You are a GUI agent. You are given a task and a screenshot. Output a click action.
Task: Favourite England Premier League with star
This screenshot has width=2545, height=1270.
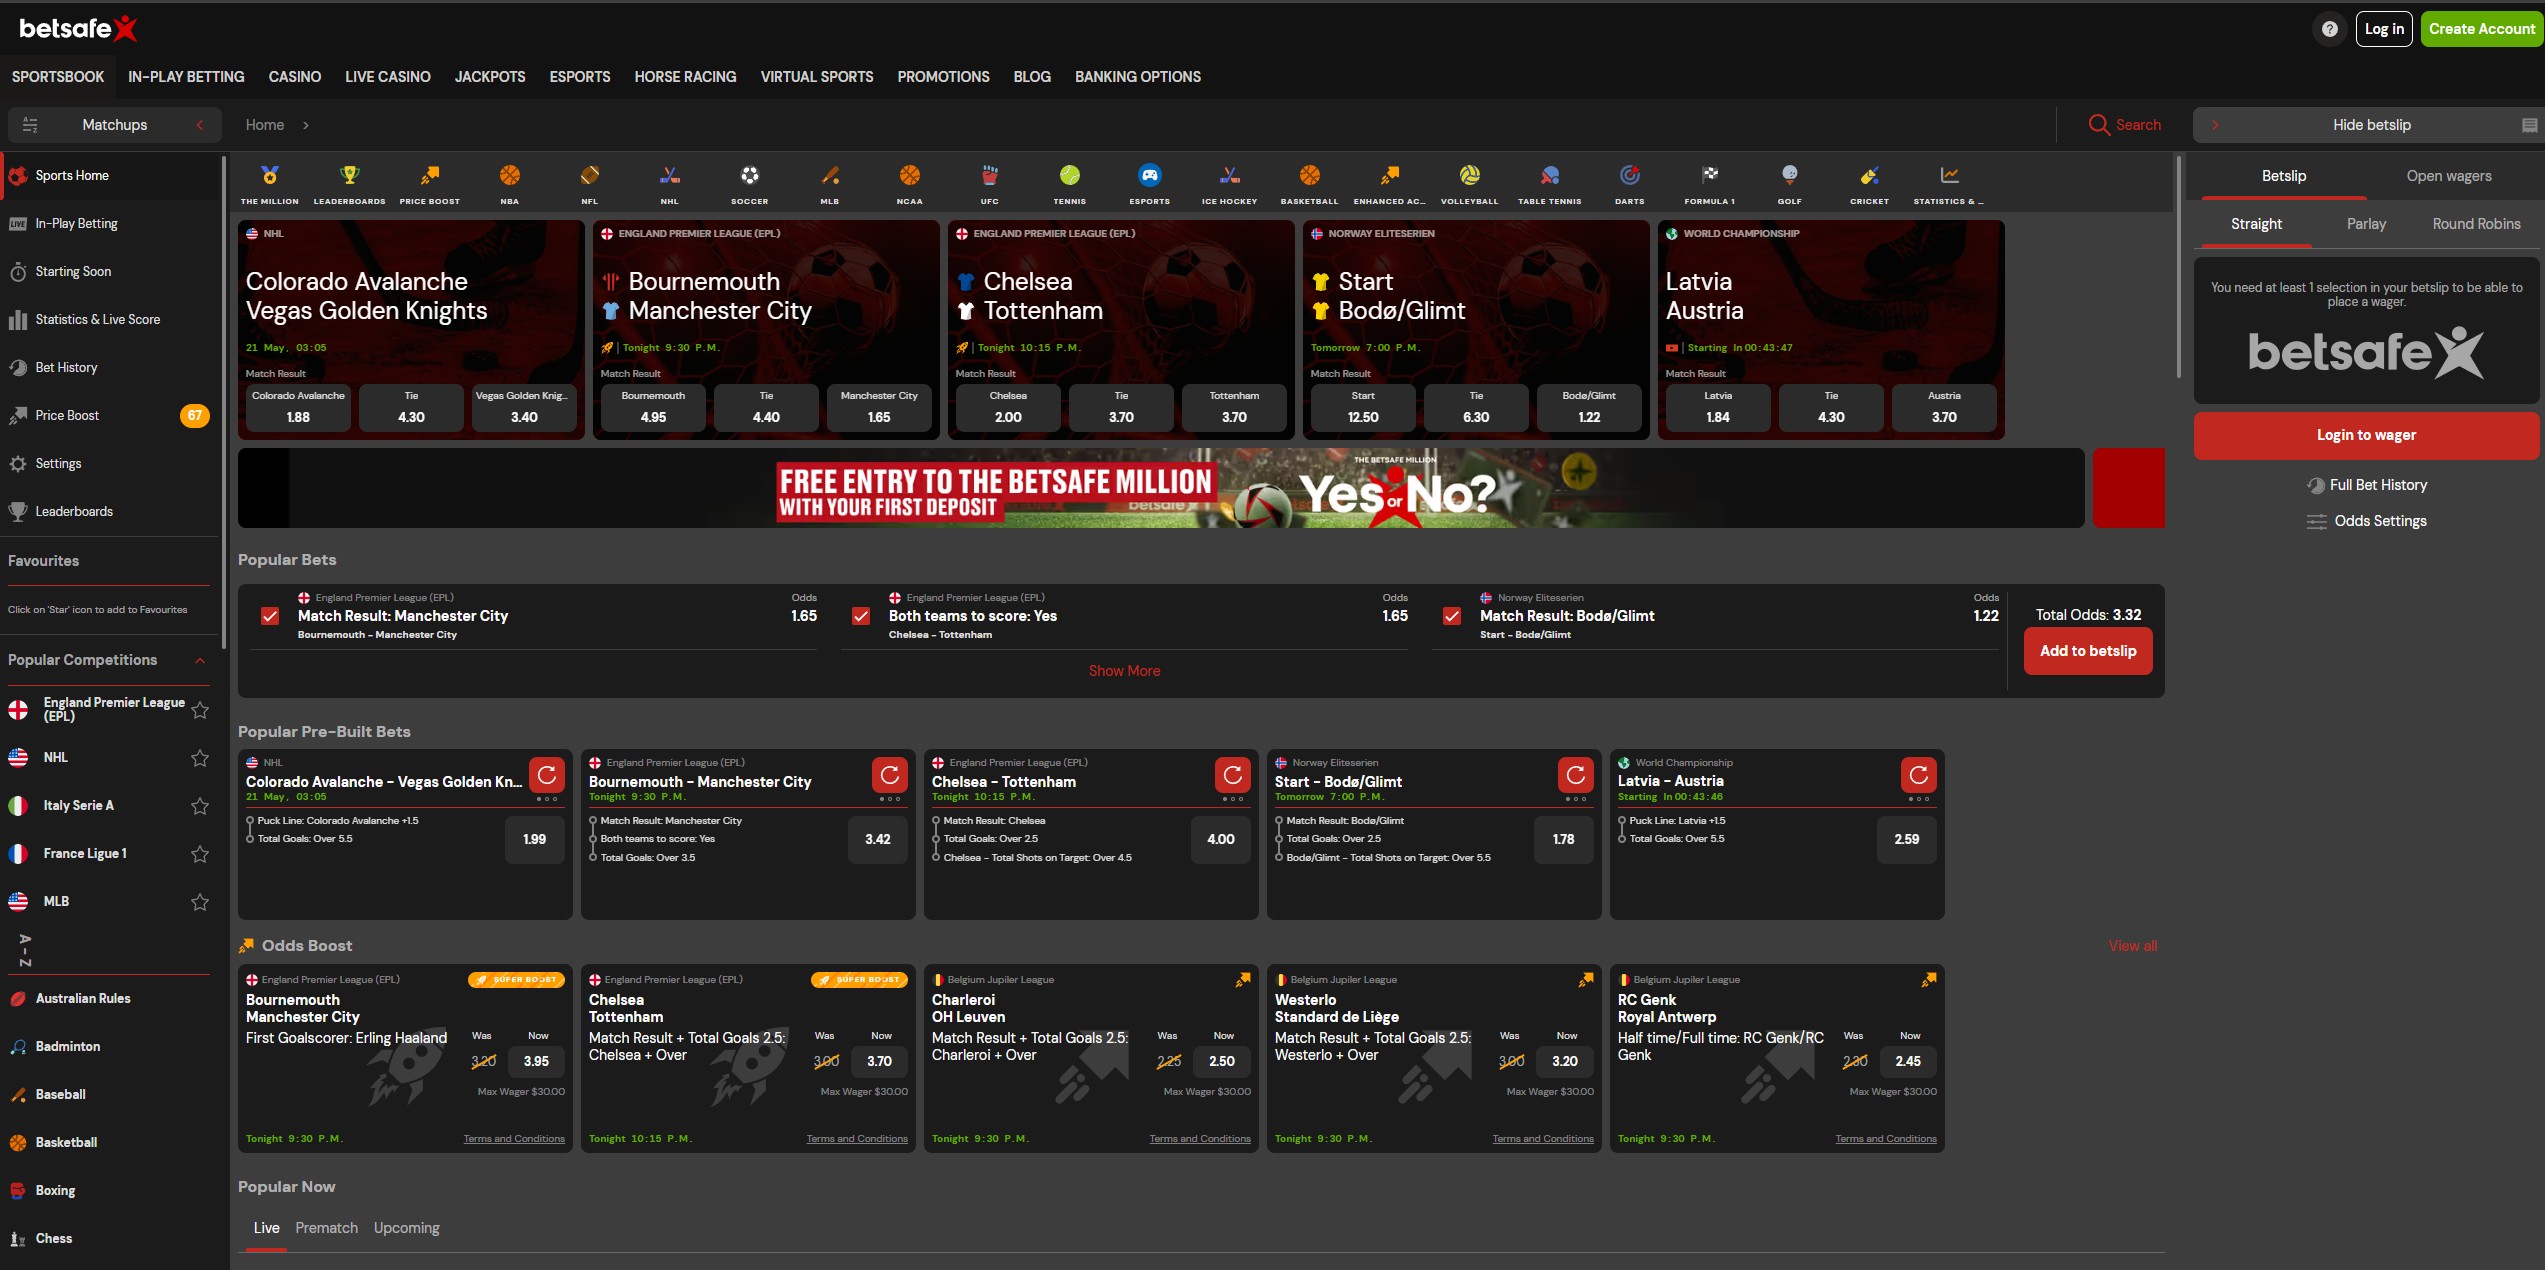pos(200,710)
